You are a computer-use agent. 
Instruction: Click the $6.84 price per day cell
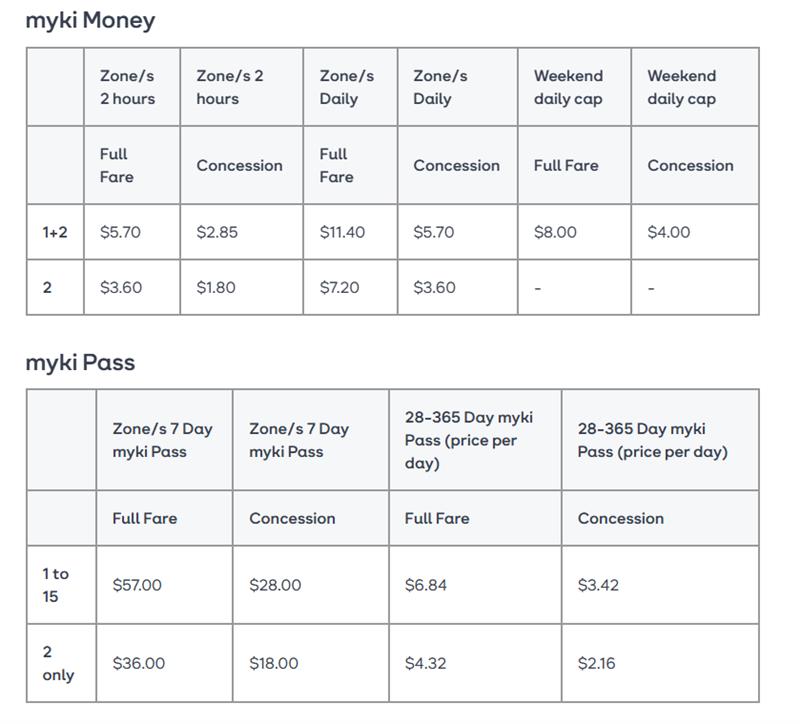click(426, 585)
